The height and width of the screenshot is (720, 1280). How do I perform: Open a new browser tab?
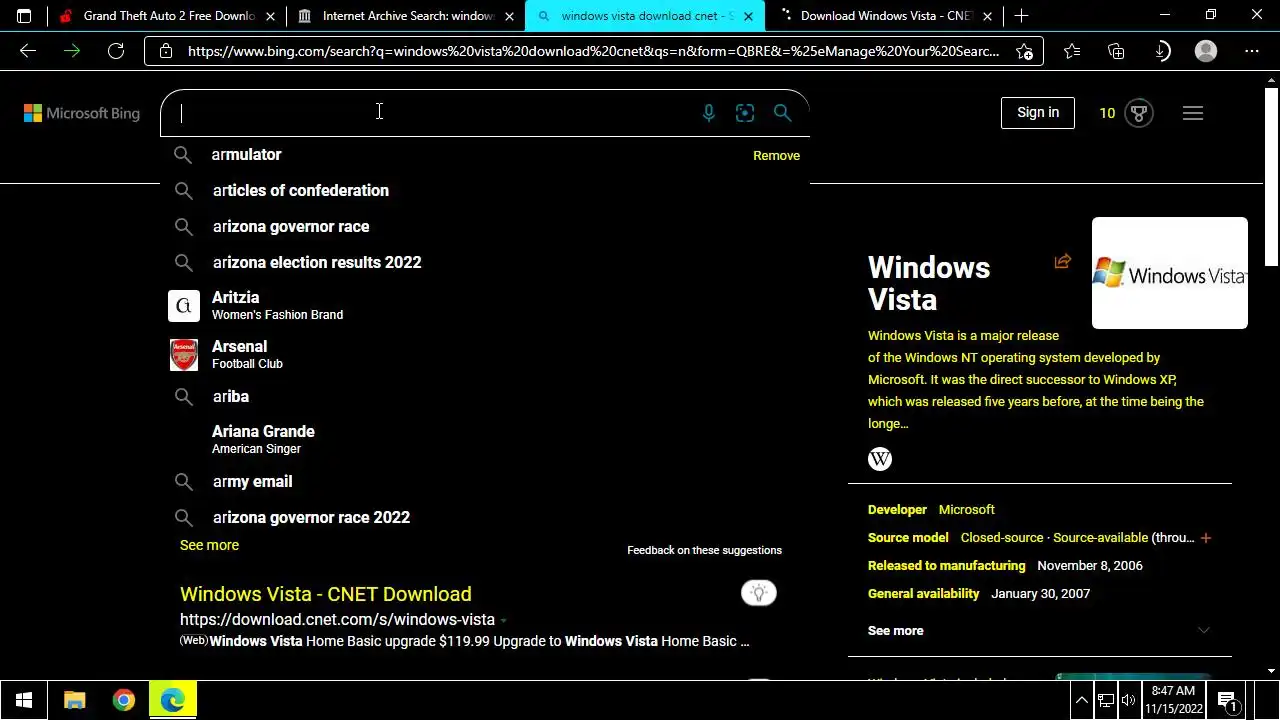click(x=1021, y=16)
